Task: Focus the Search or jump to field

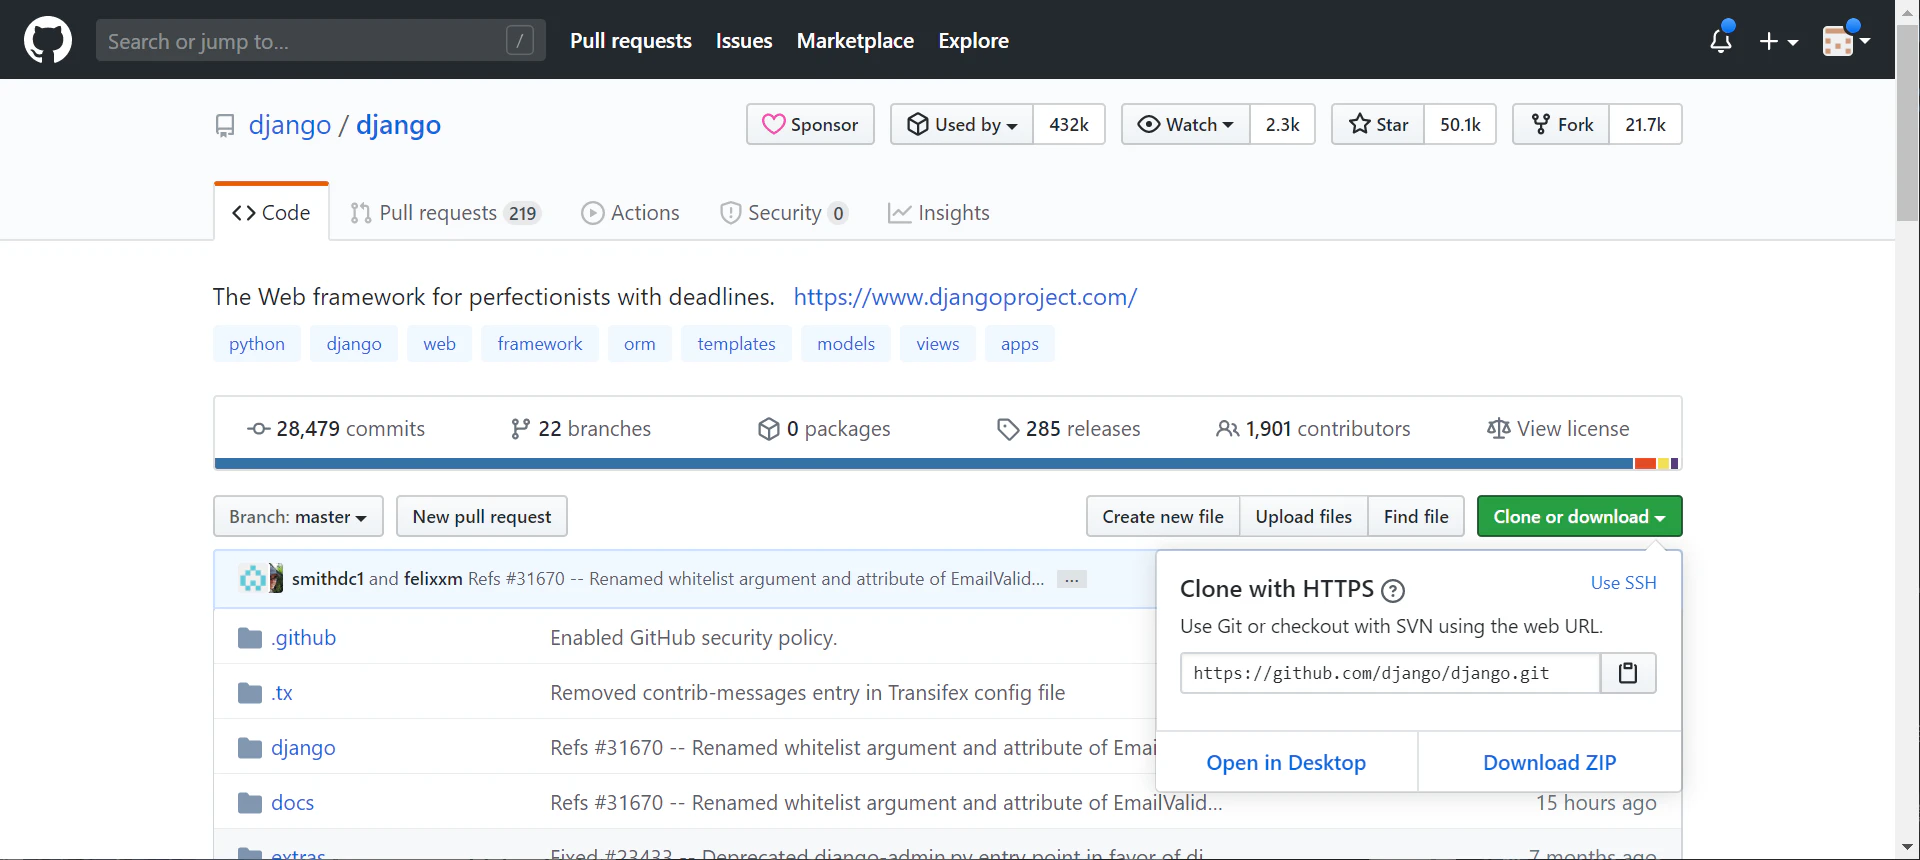Action: [321, 41]
